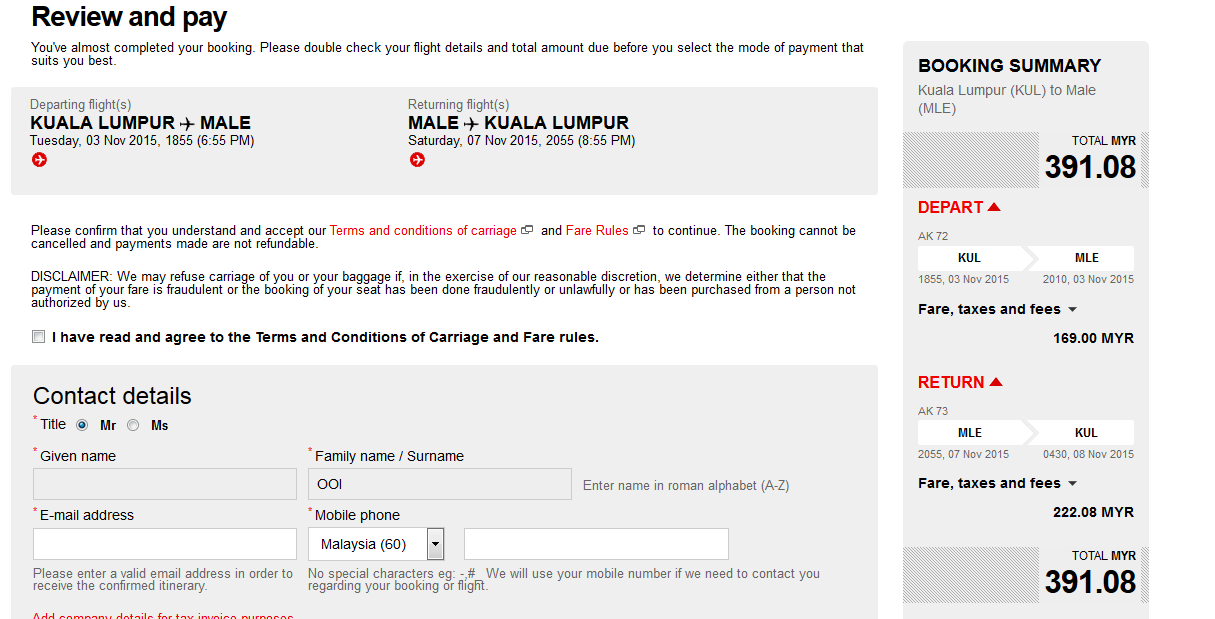Click the external-link icon beside Fare Rules
This screenshot has height=619, width=1215.
point(639,230)
